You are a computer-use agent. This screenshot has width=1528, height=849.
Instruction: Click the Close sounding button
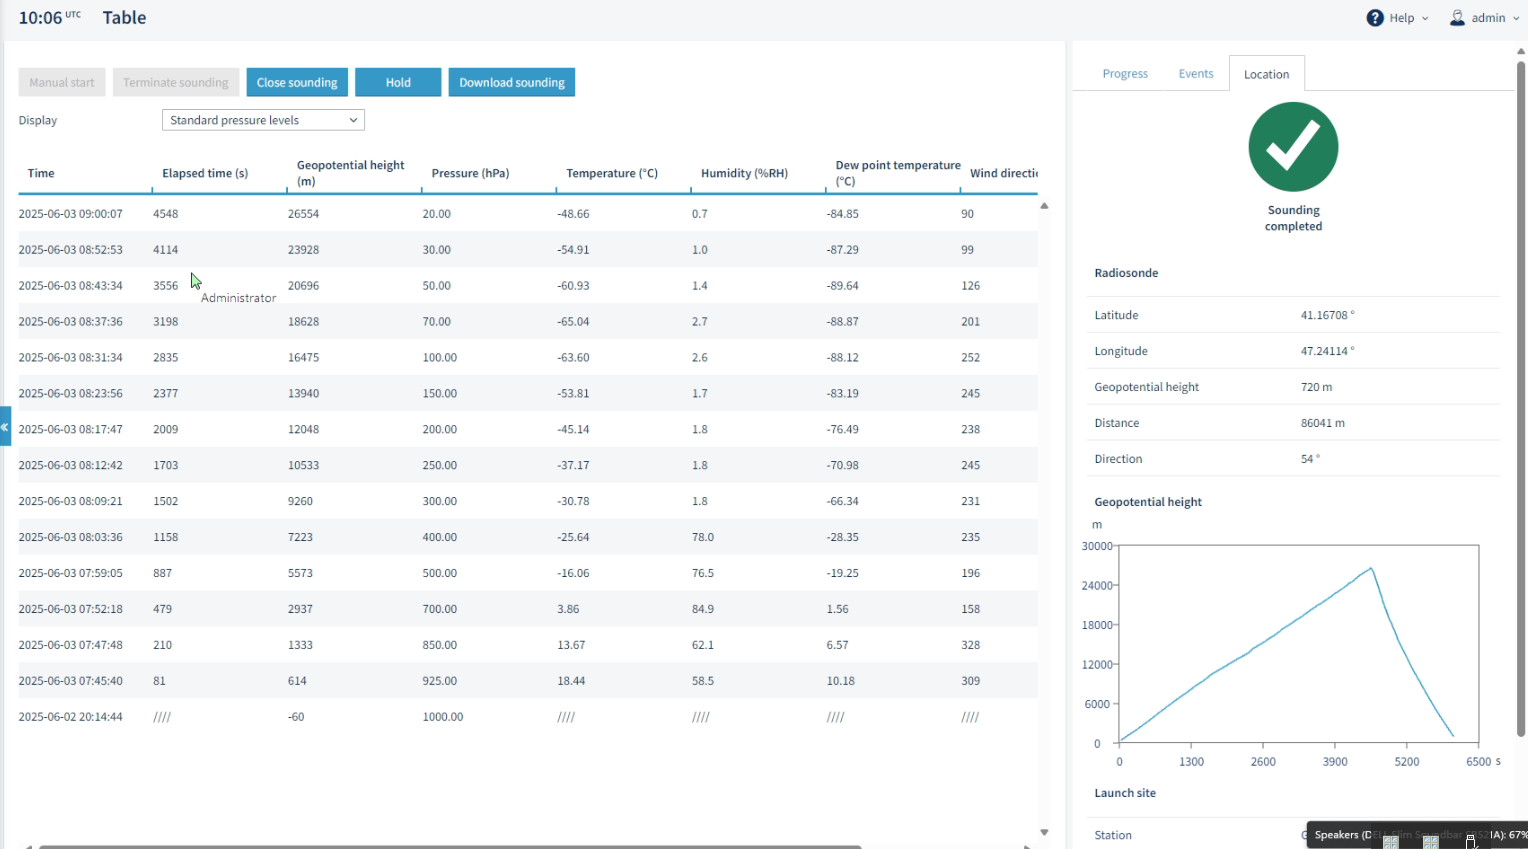pyautogui.click(x=297, y=82)
